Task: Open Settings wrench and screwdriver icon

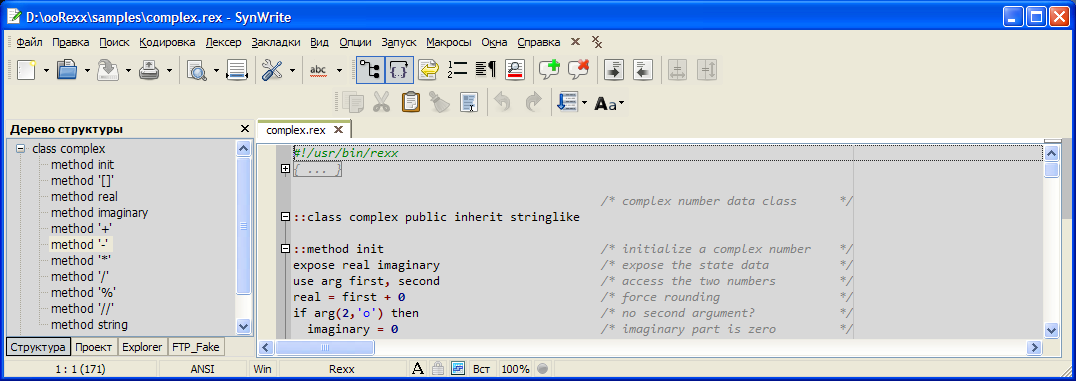Action: tap(272, 70)
